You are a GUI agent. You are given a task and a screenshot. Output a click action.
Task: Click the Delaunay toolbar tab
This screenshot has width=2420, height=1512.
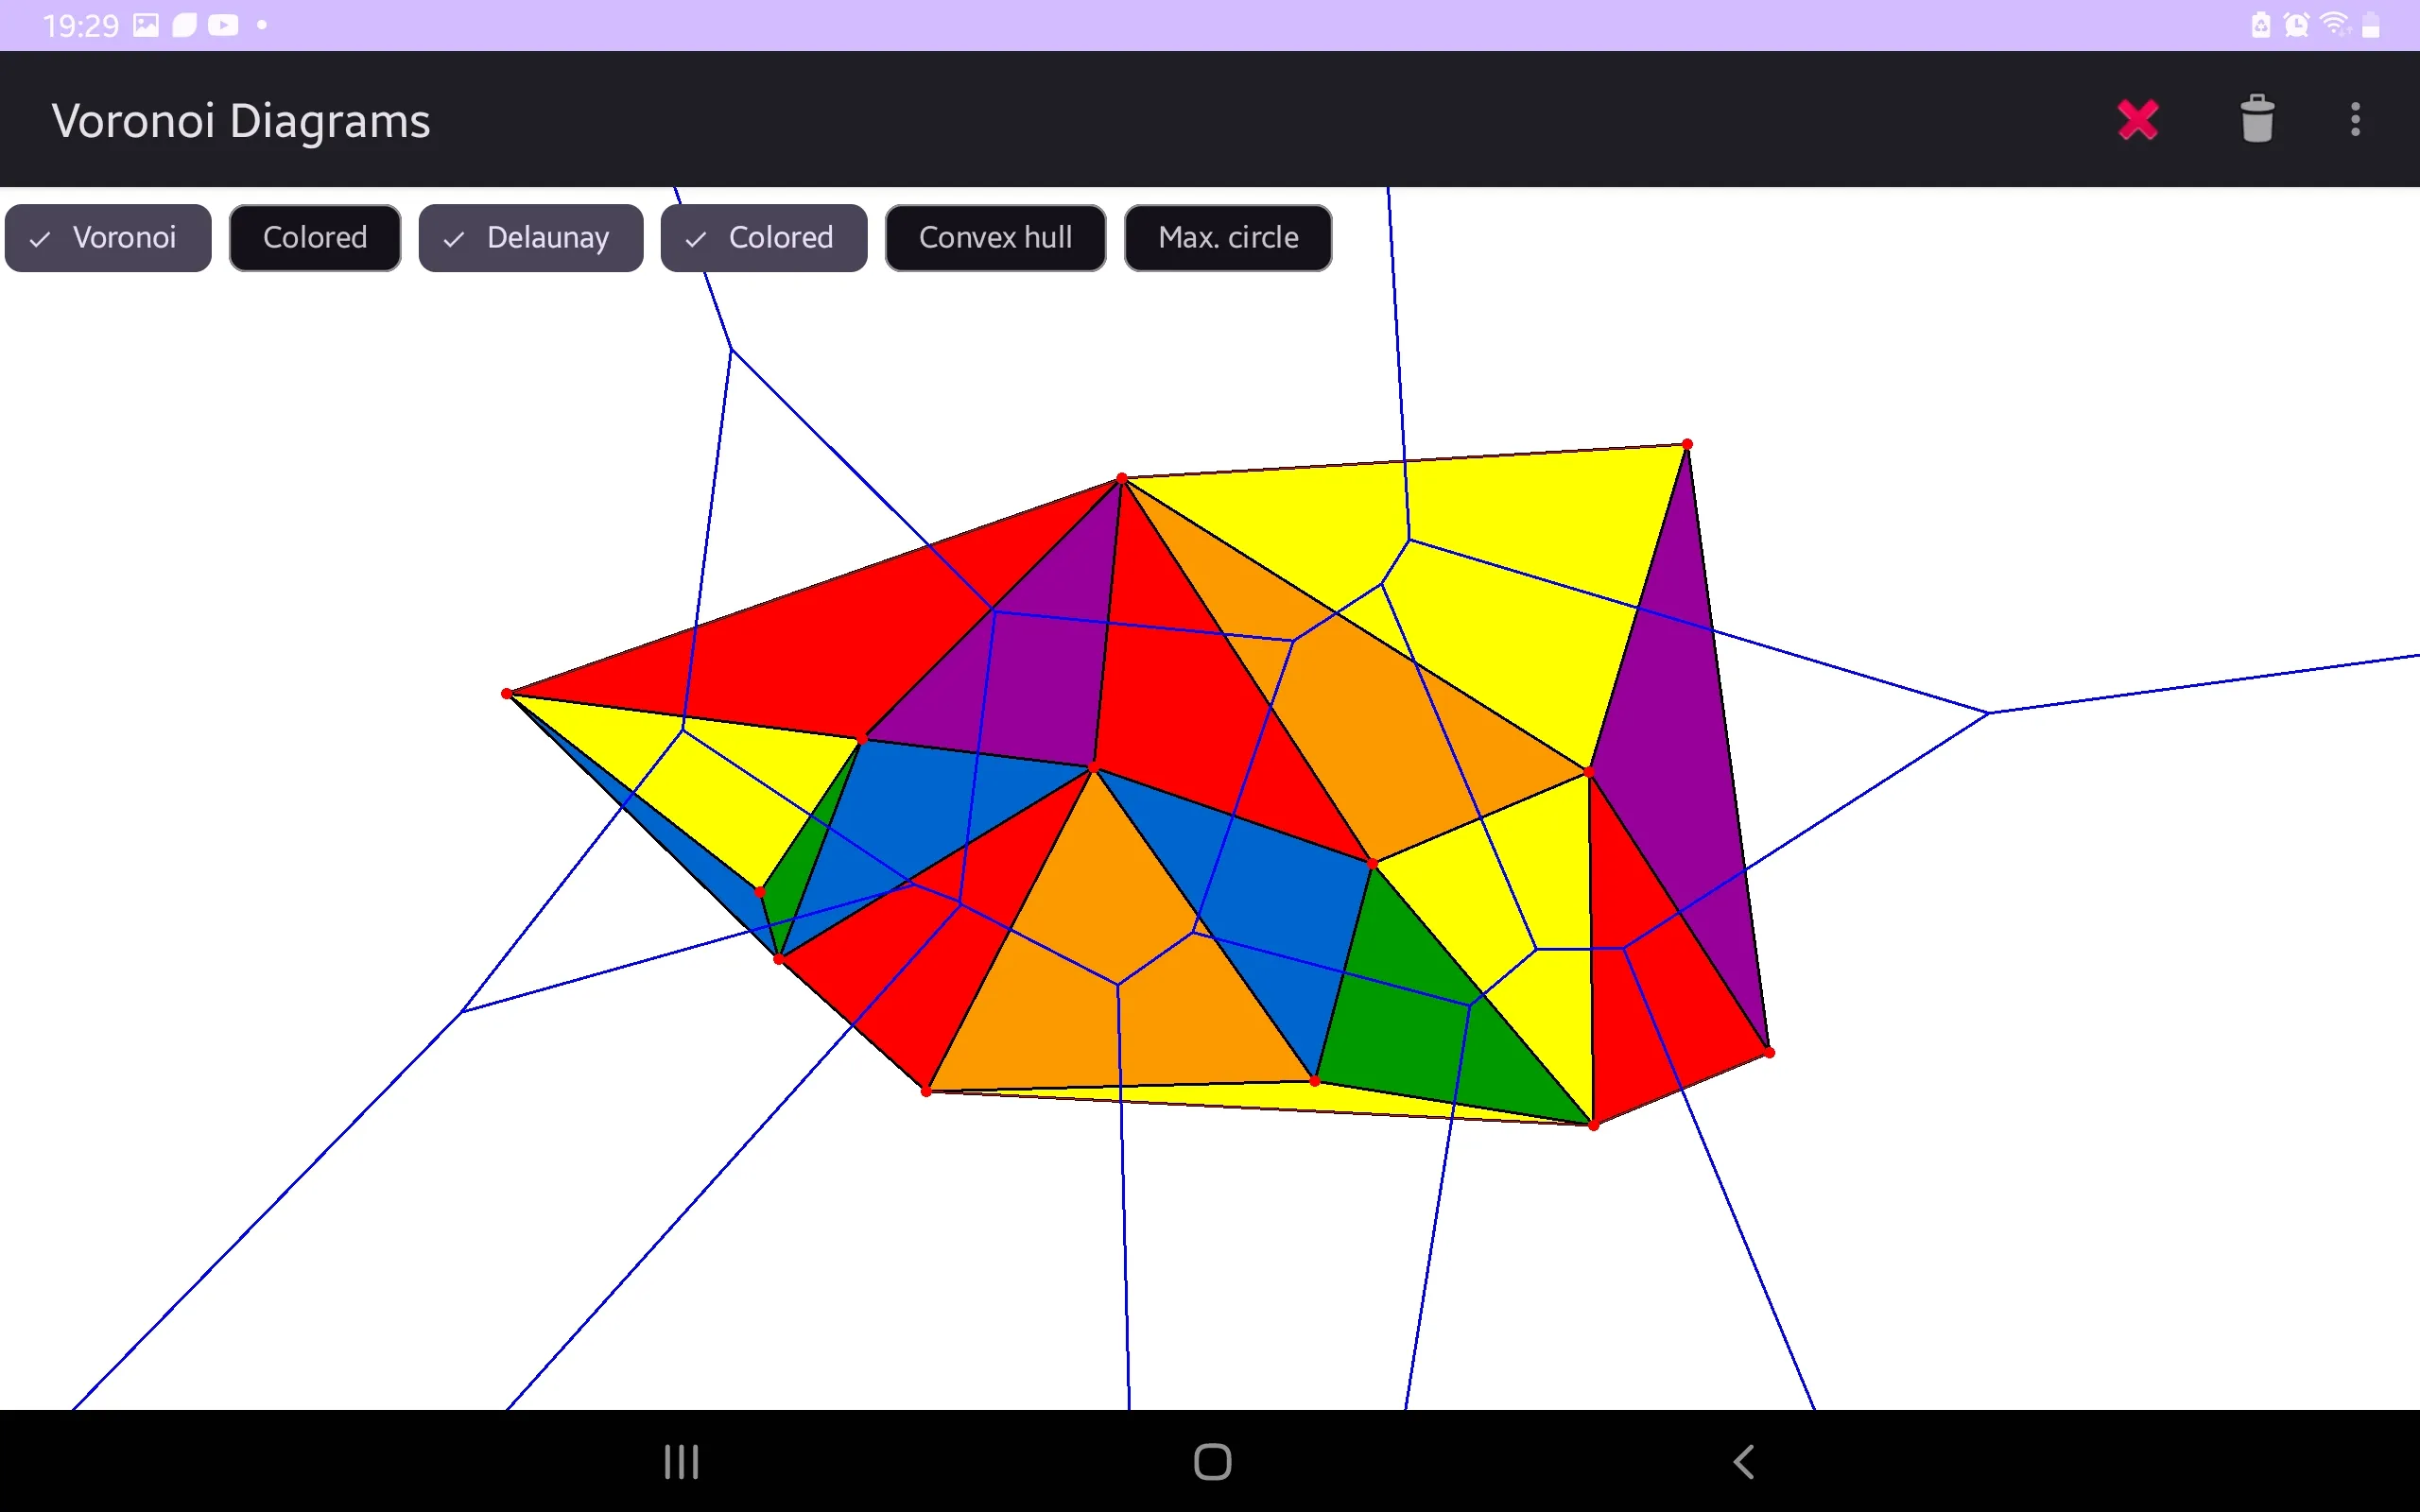pyautogui.click(x=527, y=235)
